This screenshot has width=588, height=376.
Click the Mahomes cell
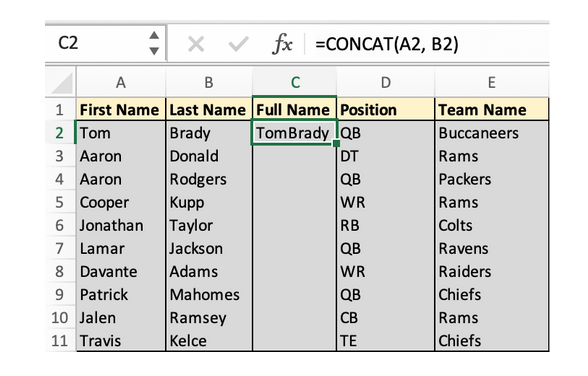(x=209, y=294)
